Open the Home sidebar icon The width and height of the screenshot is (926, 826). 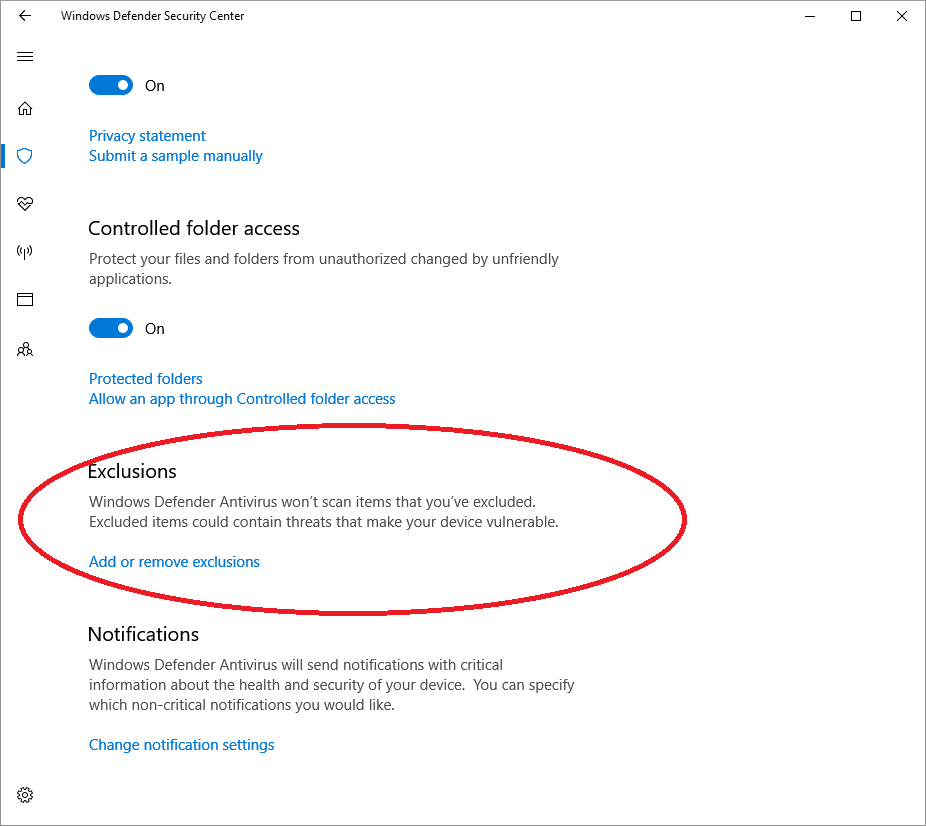point(25,108)
